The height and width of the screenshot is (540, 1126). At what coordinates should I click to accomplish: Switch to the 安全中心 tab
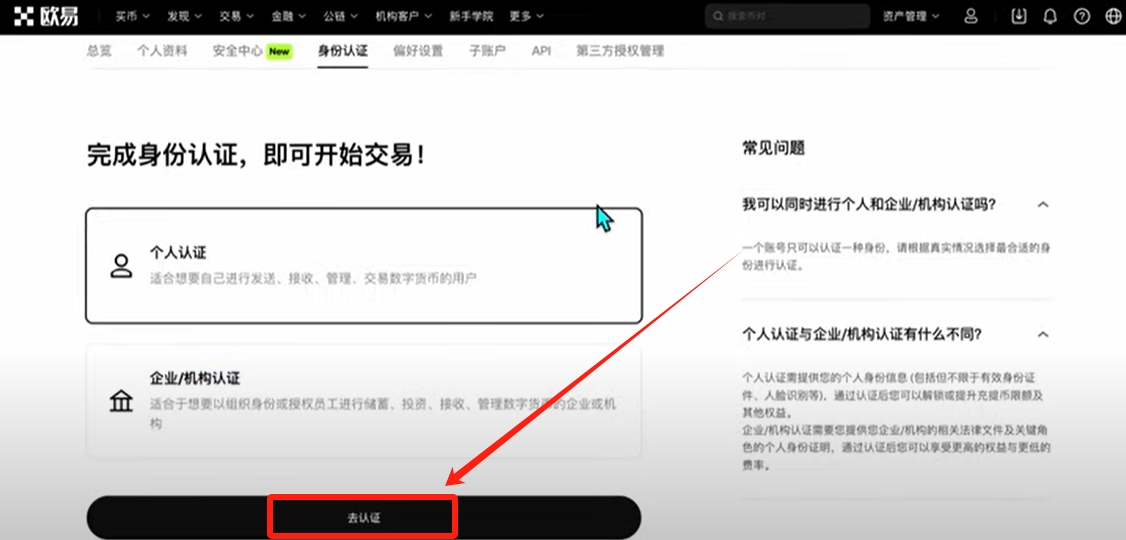point(238,51)
